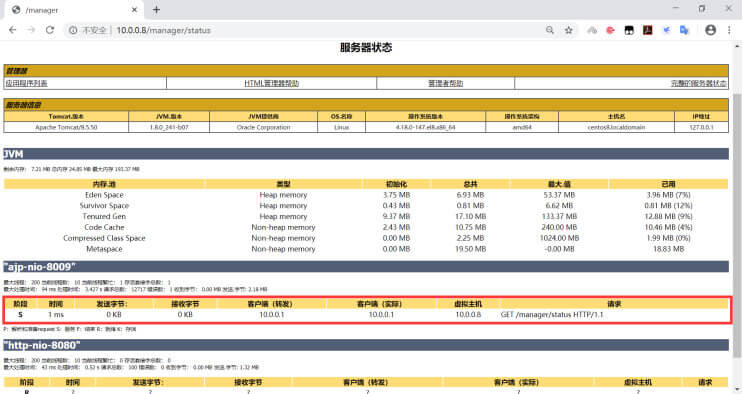The height and width of the screenshot is (394, 742).
Task: Click the "http-nio-8080" section header
Action: pos(366,345)
